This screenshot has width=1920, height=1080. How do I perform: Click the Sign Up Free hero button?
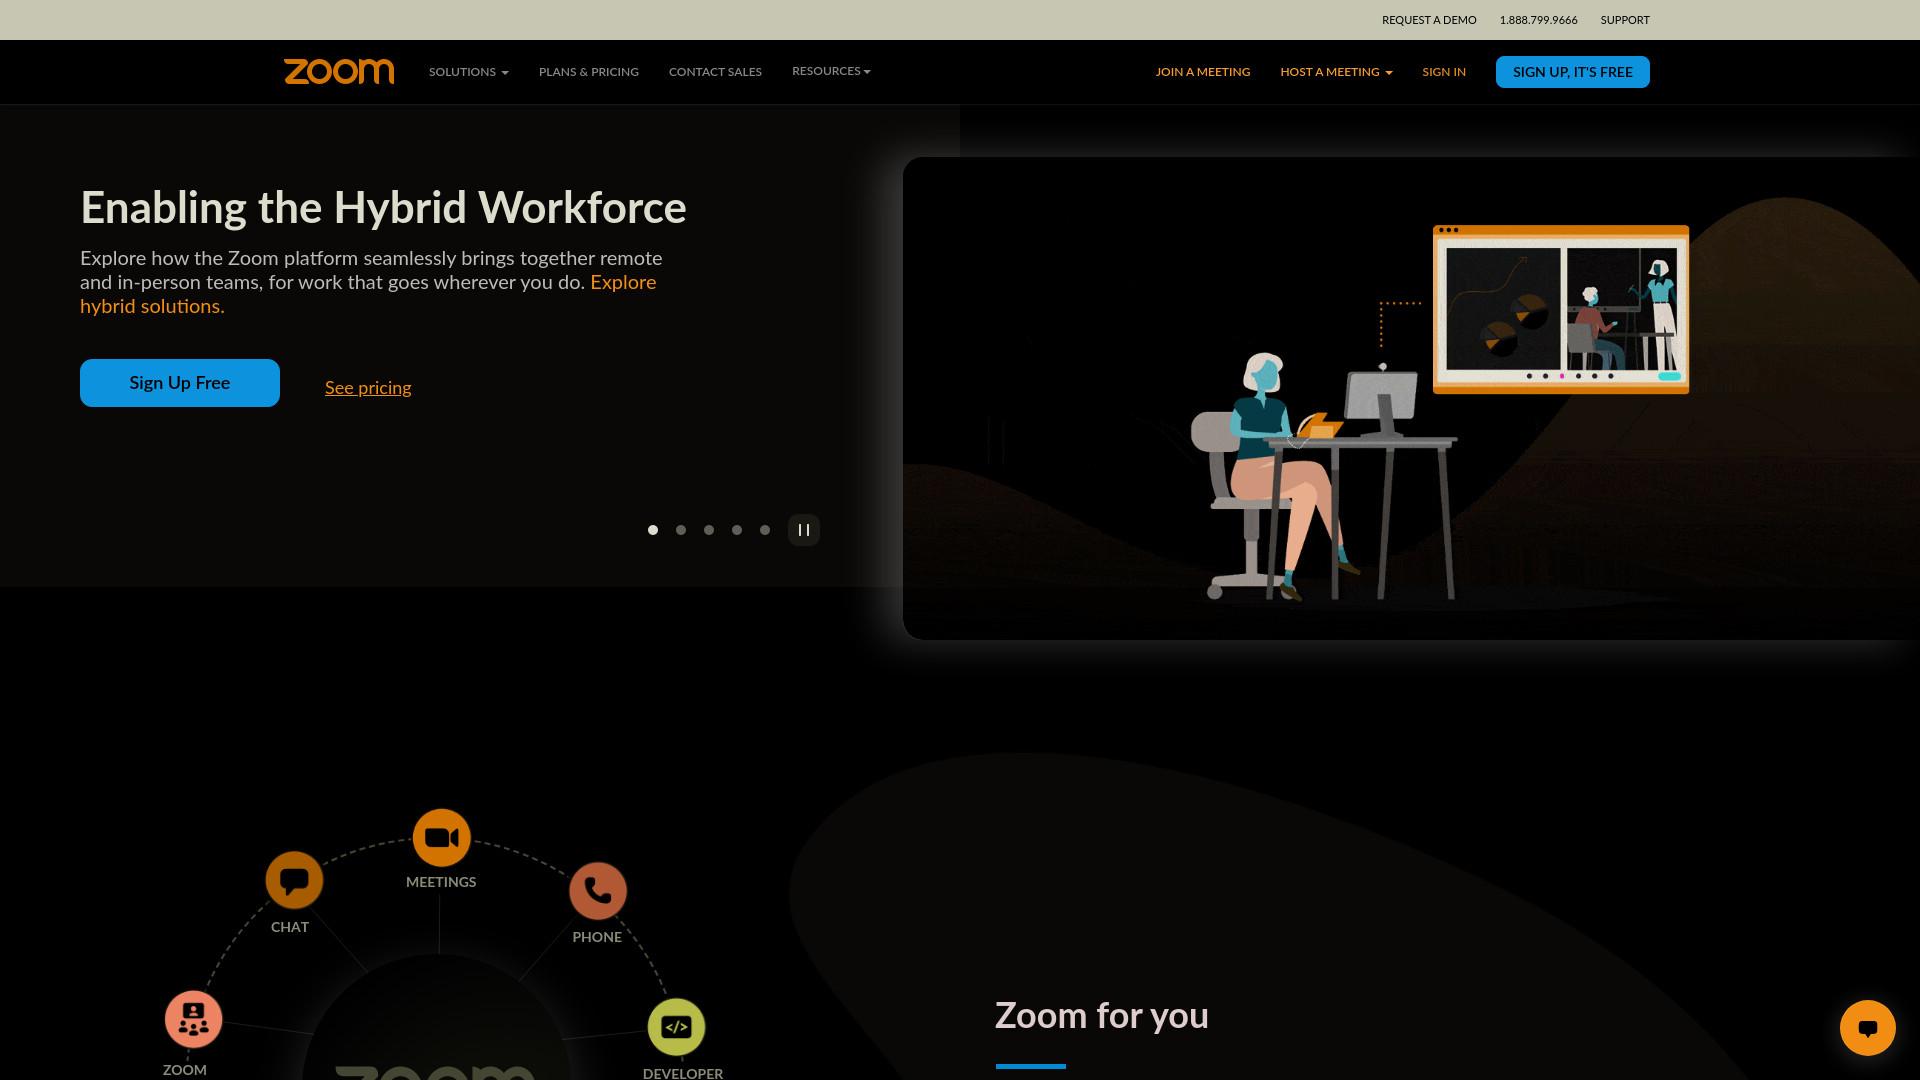pos(180,383)
